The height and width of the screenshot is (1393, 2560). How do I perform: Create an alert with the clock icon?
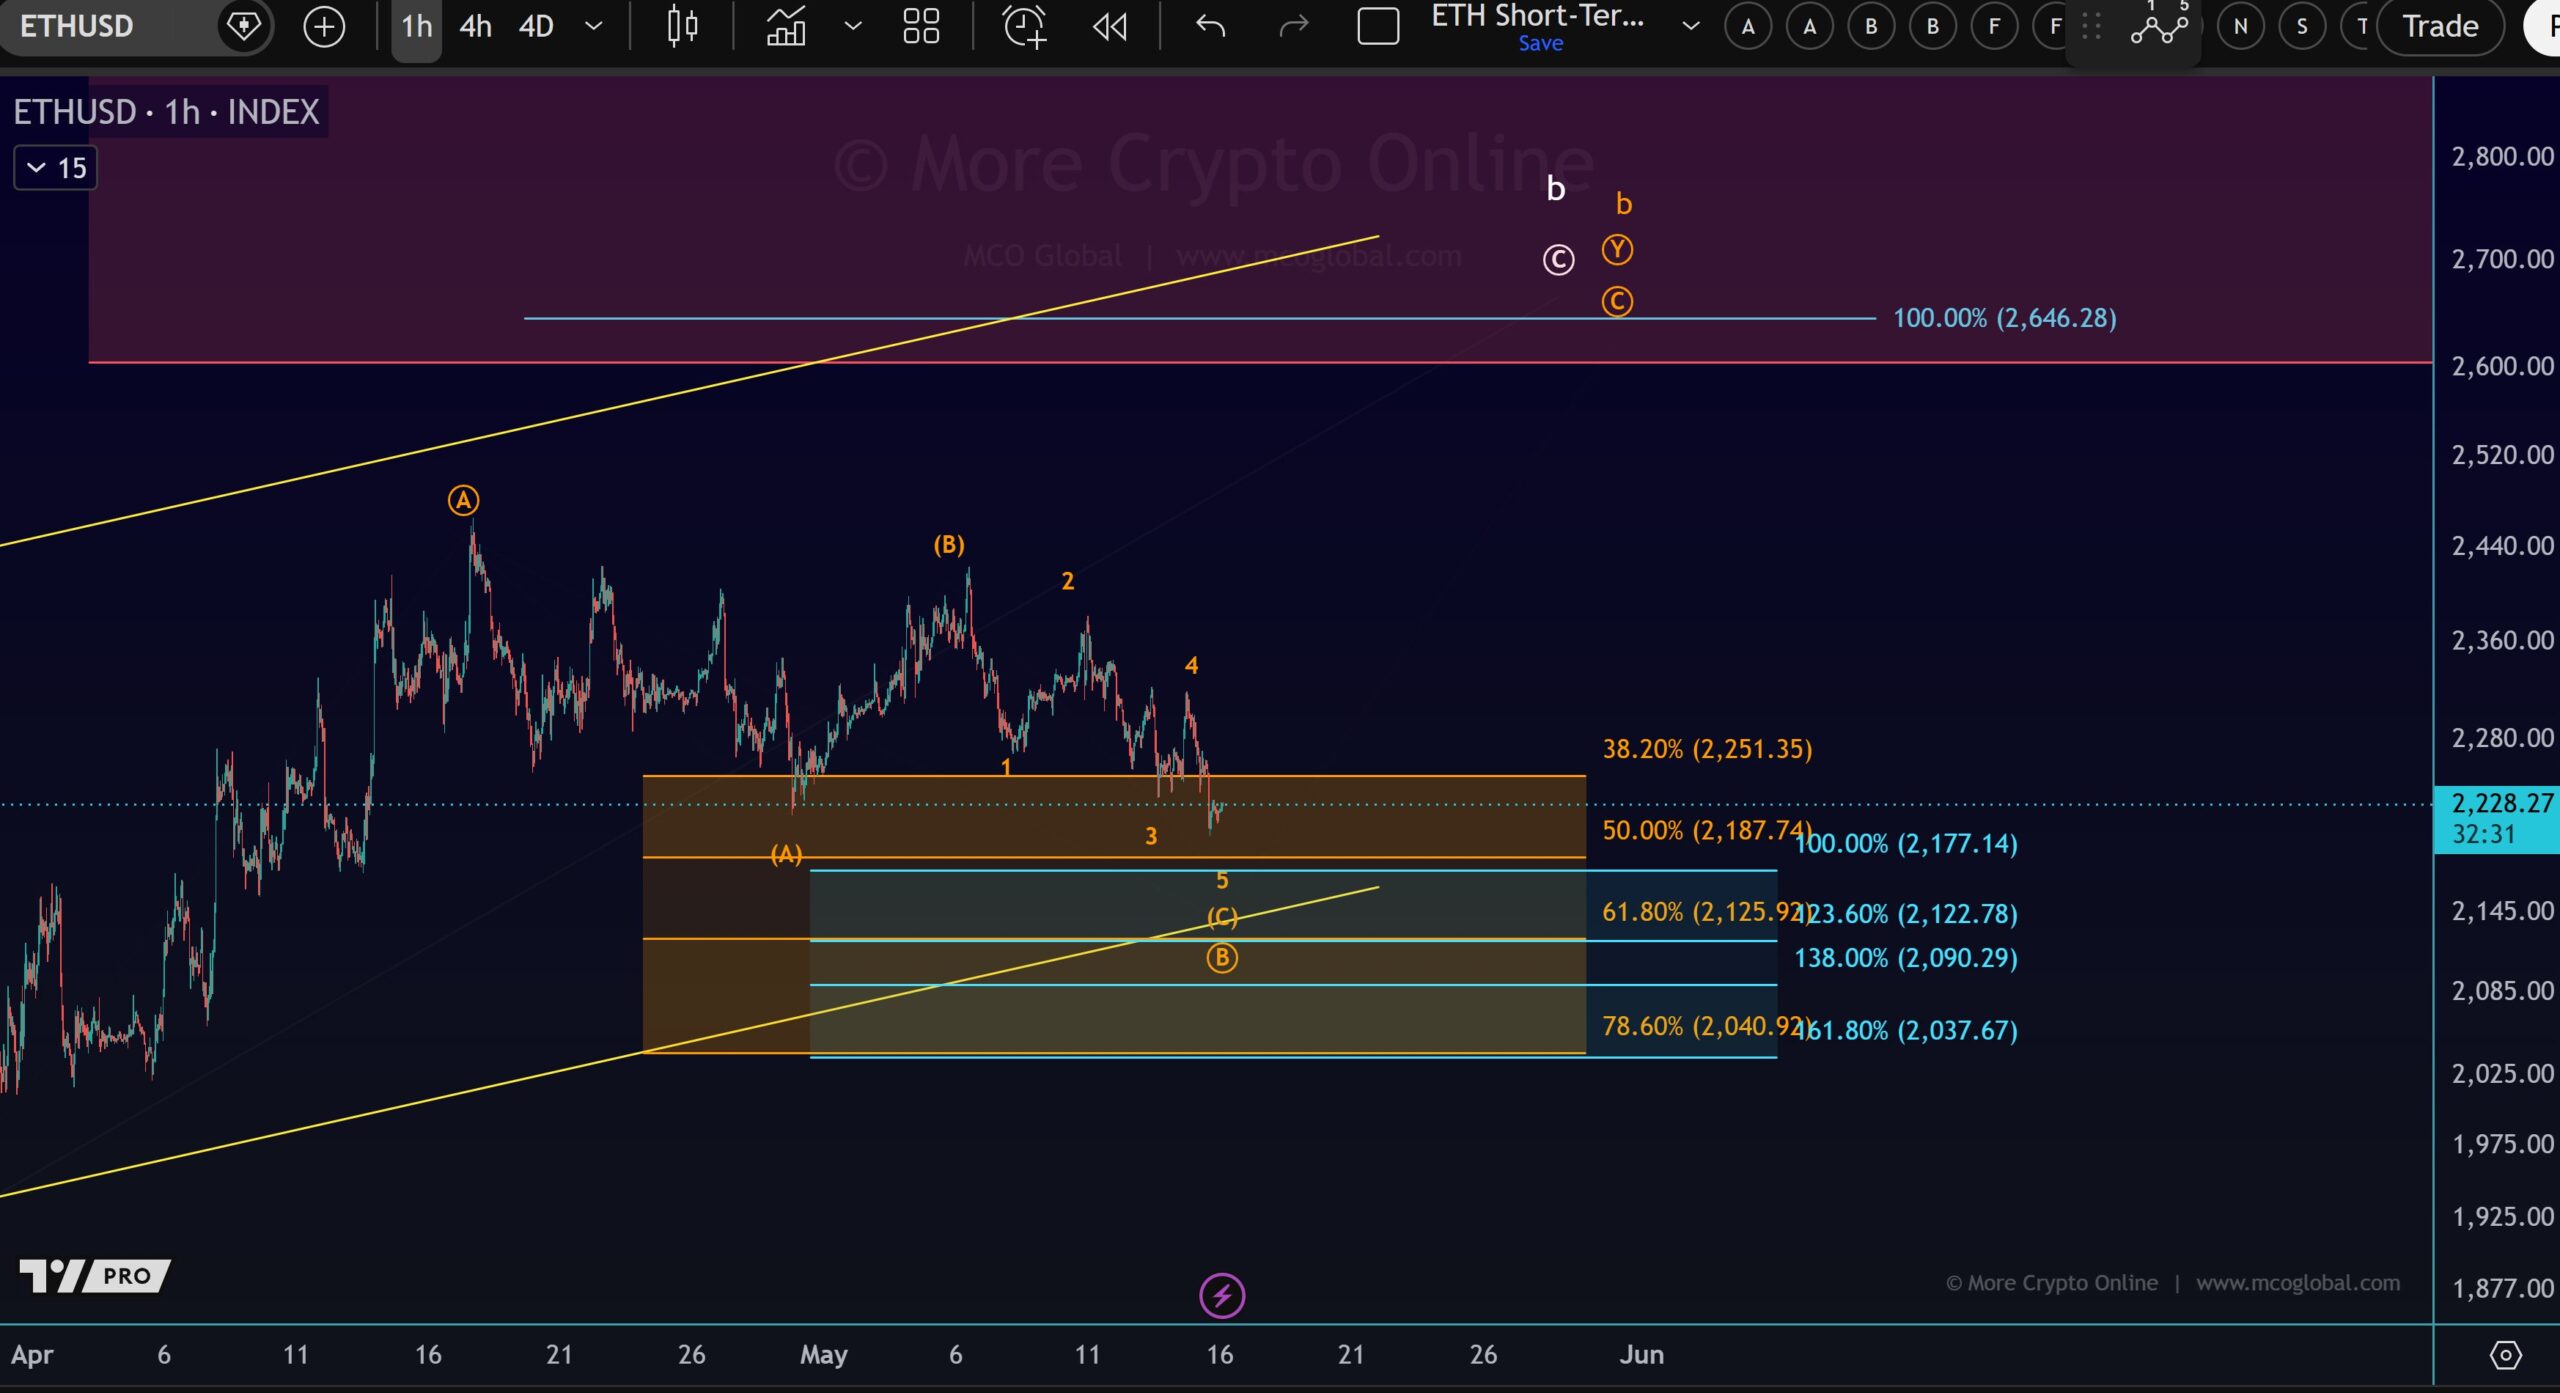tap(1025, 27)
